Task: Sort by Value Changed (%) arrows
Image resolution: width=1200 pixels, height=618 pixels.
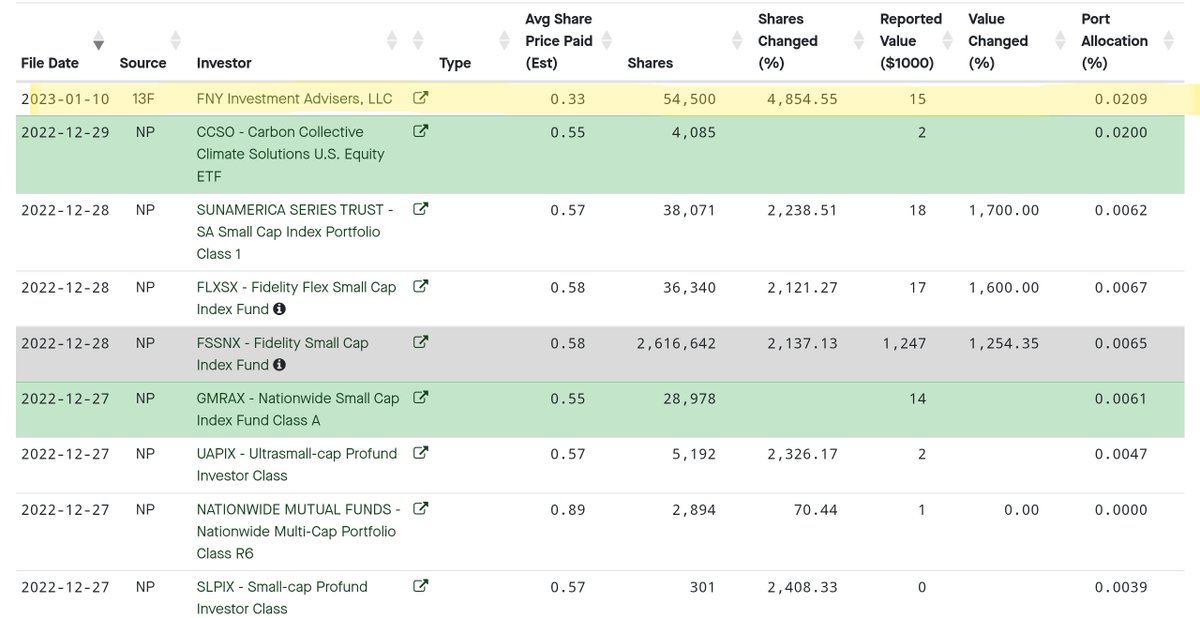Action: (1060, 41)
